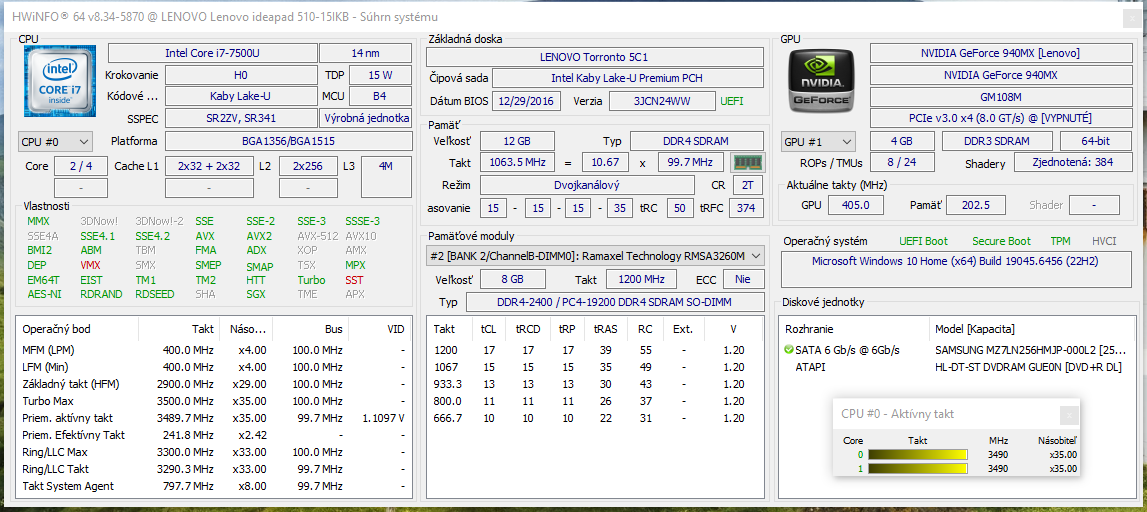This screenshot has height=512, width=1147.
Task: Click the Kaby Lake-U codename field
Action: pyautogui.click(x=240, y=96)
